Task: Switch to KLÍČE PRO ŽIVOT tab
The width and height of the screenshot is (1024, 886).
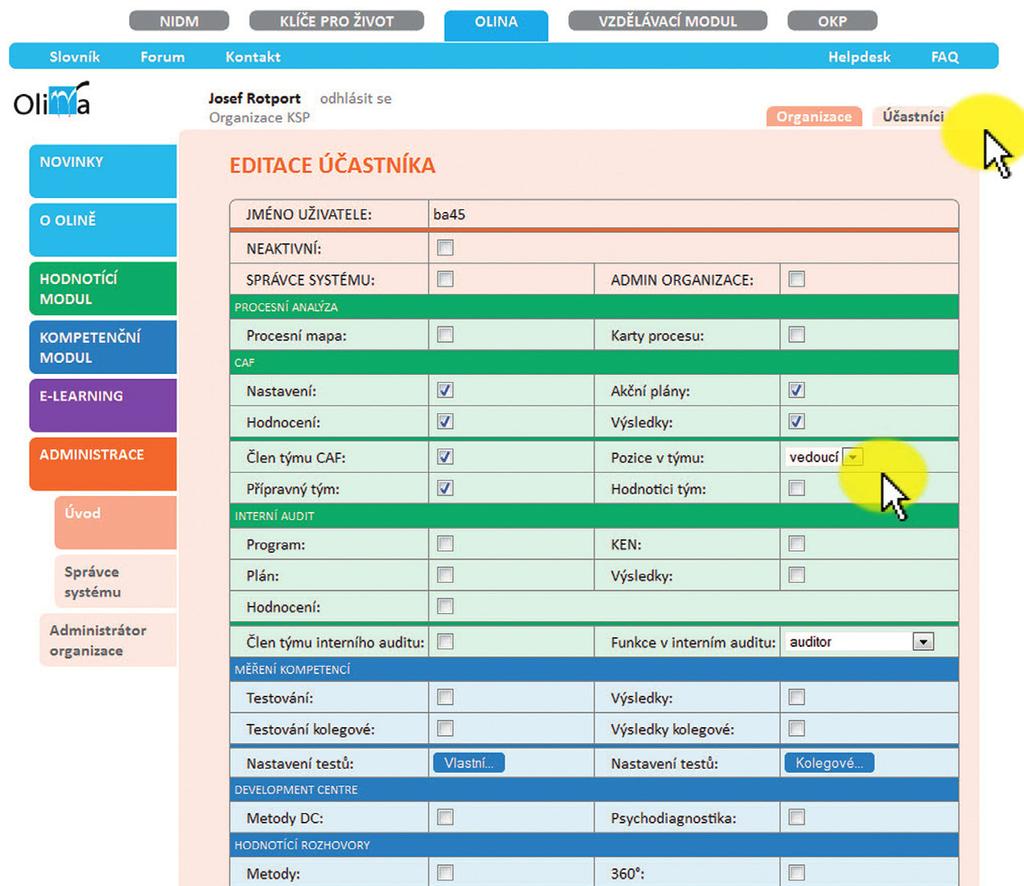Action: tap(336, 21)
